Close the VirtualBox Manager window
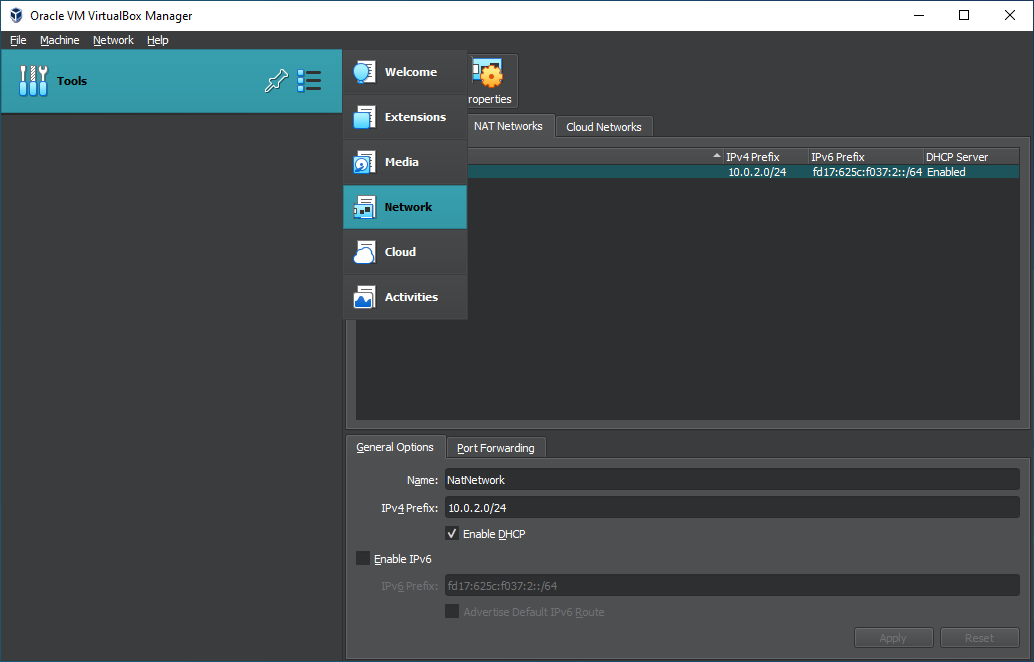1034x662 pixels. [x=1010, y=15]
